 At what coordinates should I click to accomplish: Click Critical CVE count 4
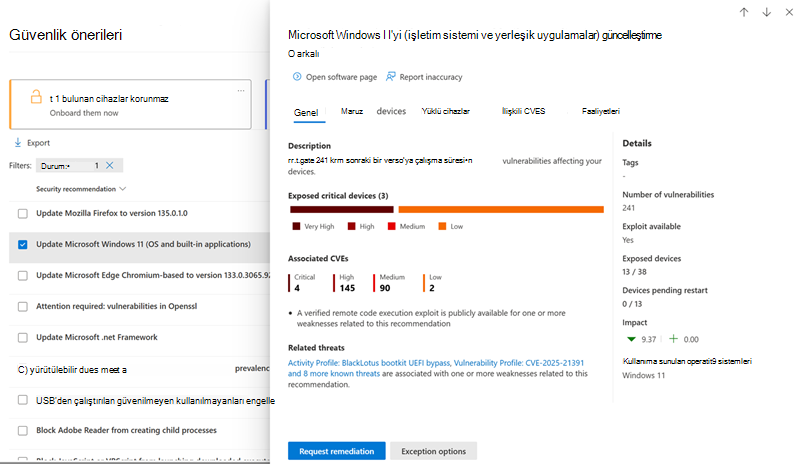pos(297,288)
